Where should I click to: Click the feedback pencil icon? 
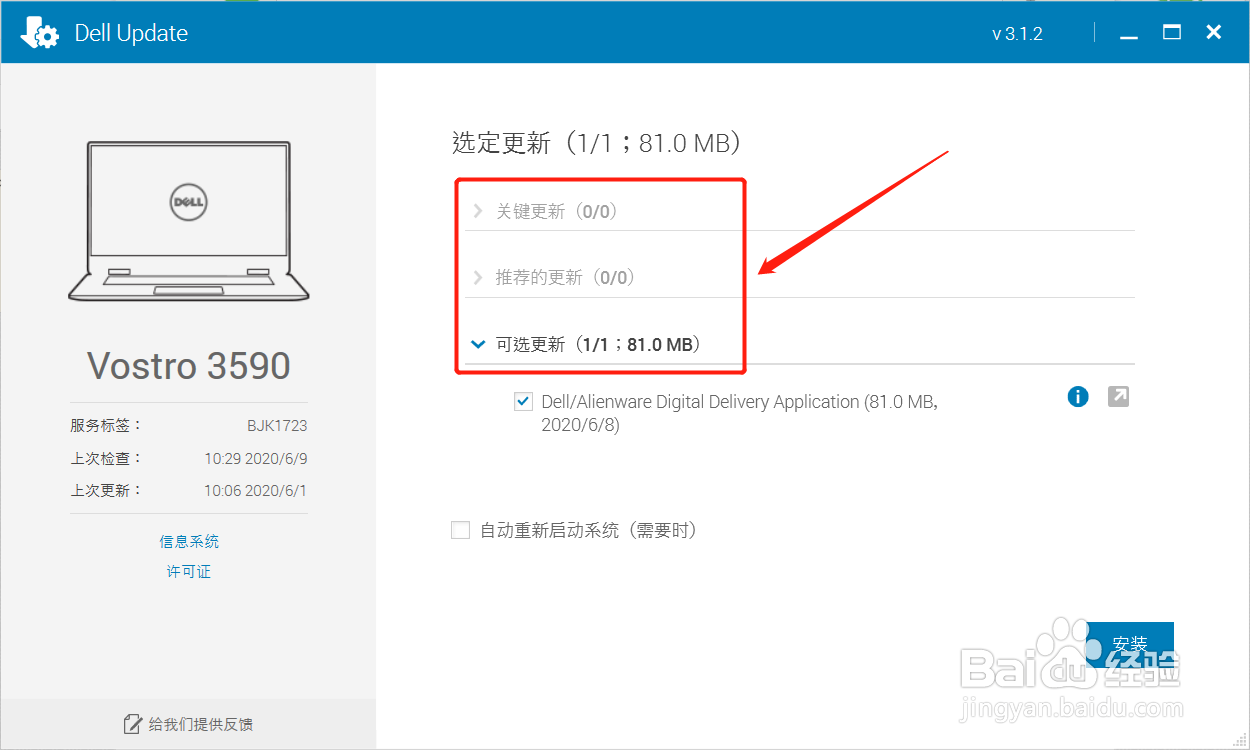pos(132,723)
